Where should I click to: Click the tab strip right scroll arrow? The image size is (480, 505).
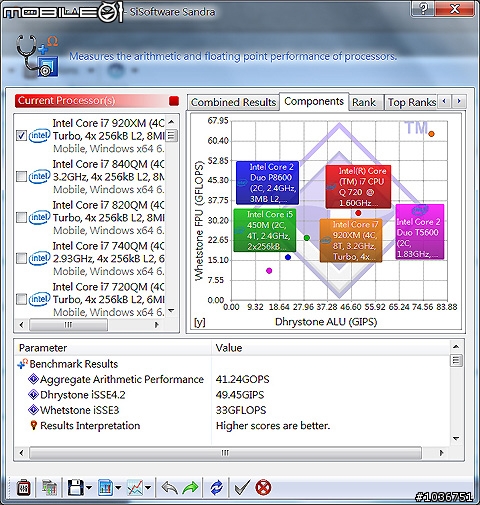(459, 101)
